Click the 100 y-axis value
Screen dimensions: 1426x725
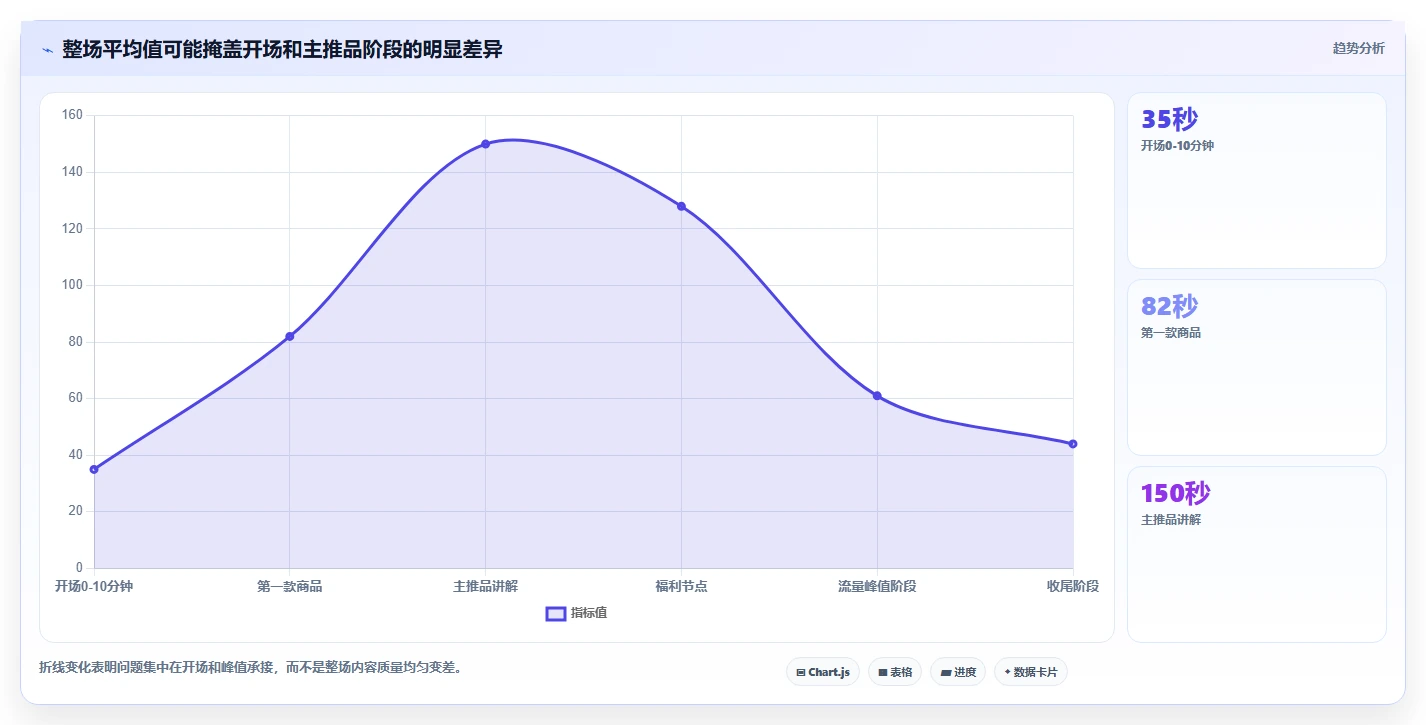[72, 285]
